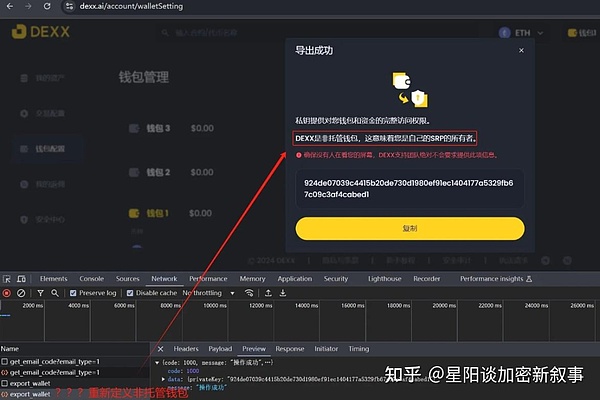Click the search field in the DEXX header
Image resolution: width=600 pixels, height=400 pixels.
click(x=207, y=33)
